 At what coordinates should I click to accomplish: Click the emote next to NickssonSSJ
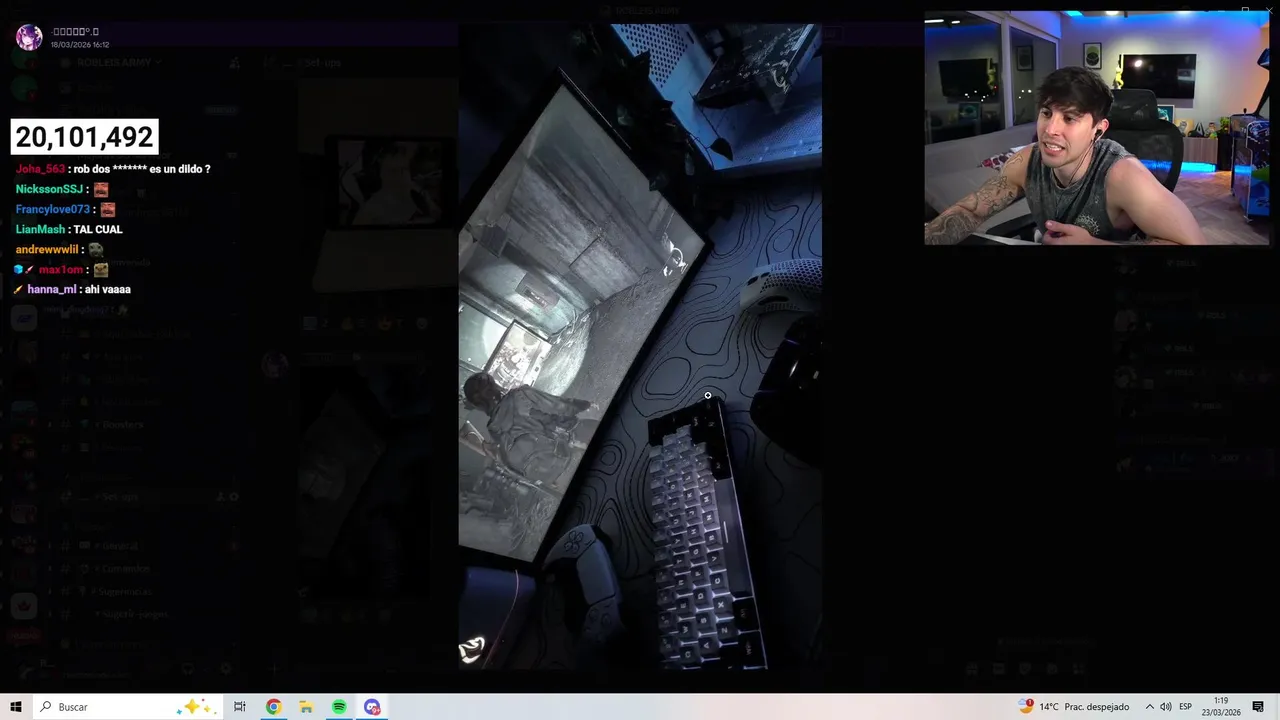(x=101, y=189)
